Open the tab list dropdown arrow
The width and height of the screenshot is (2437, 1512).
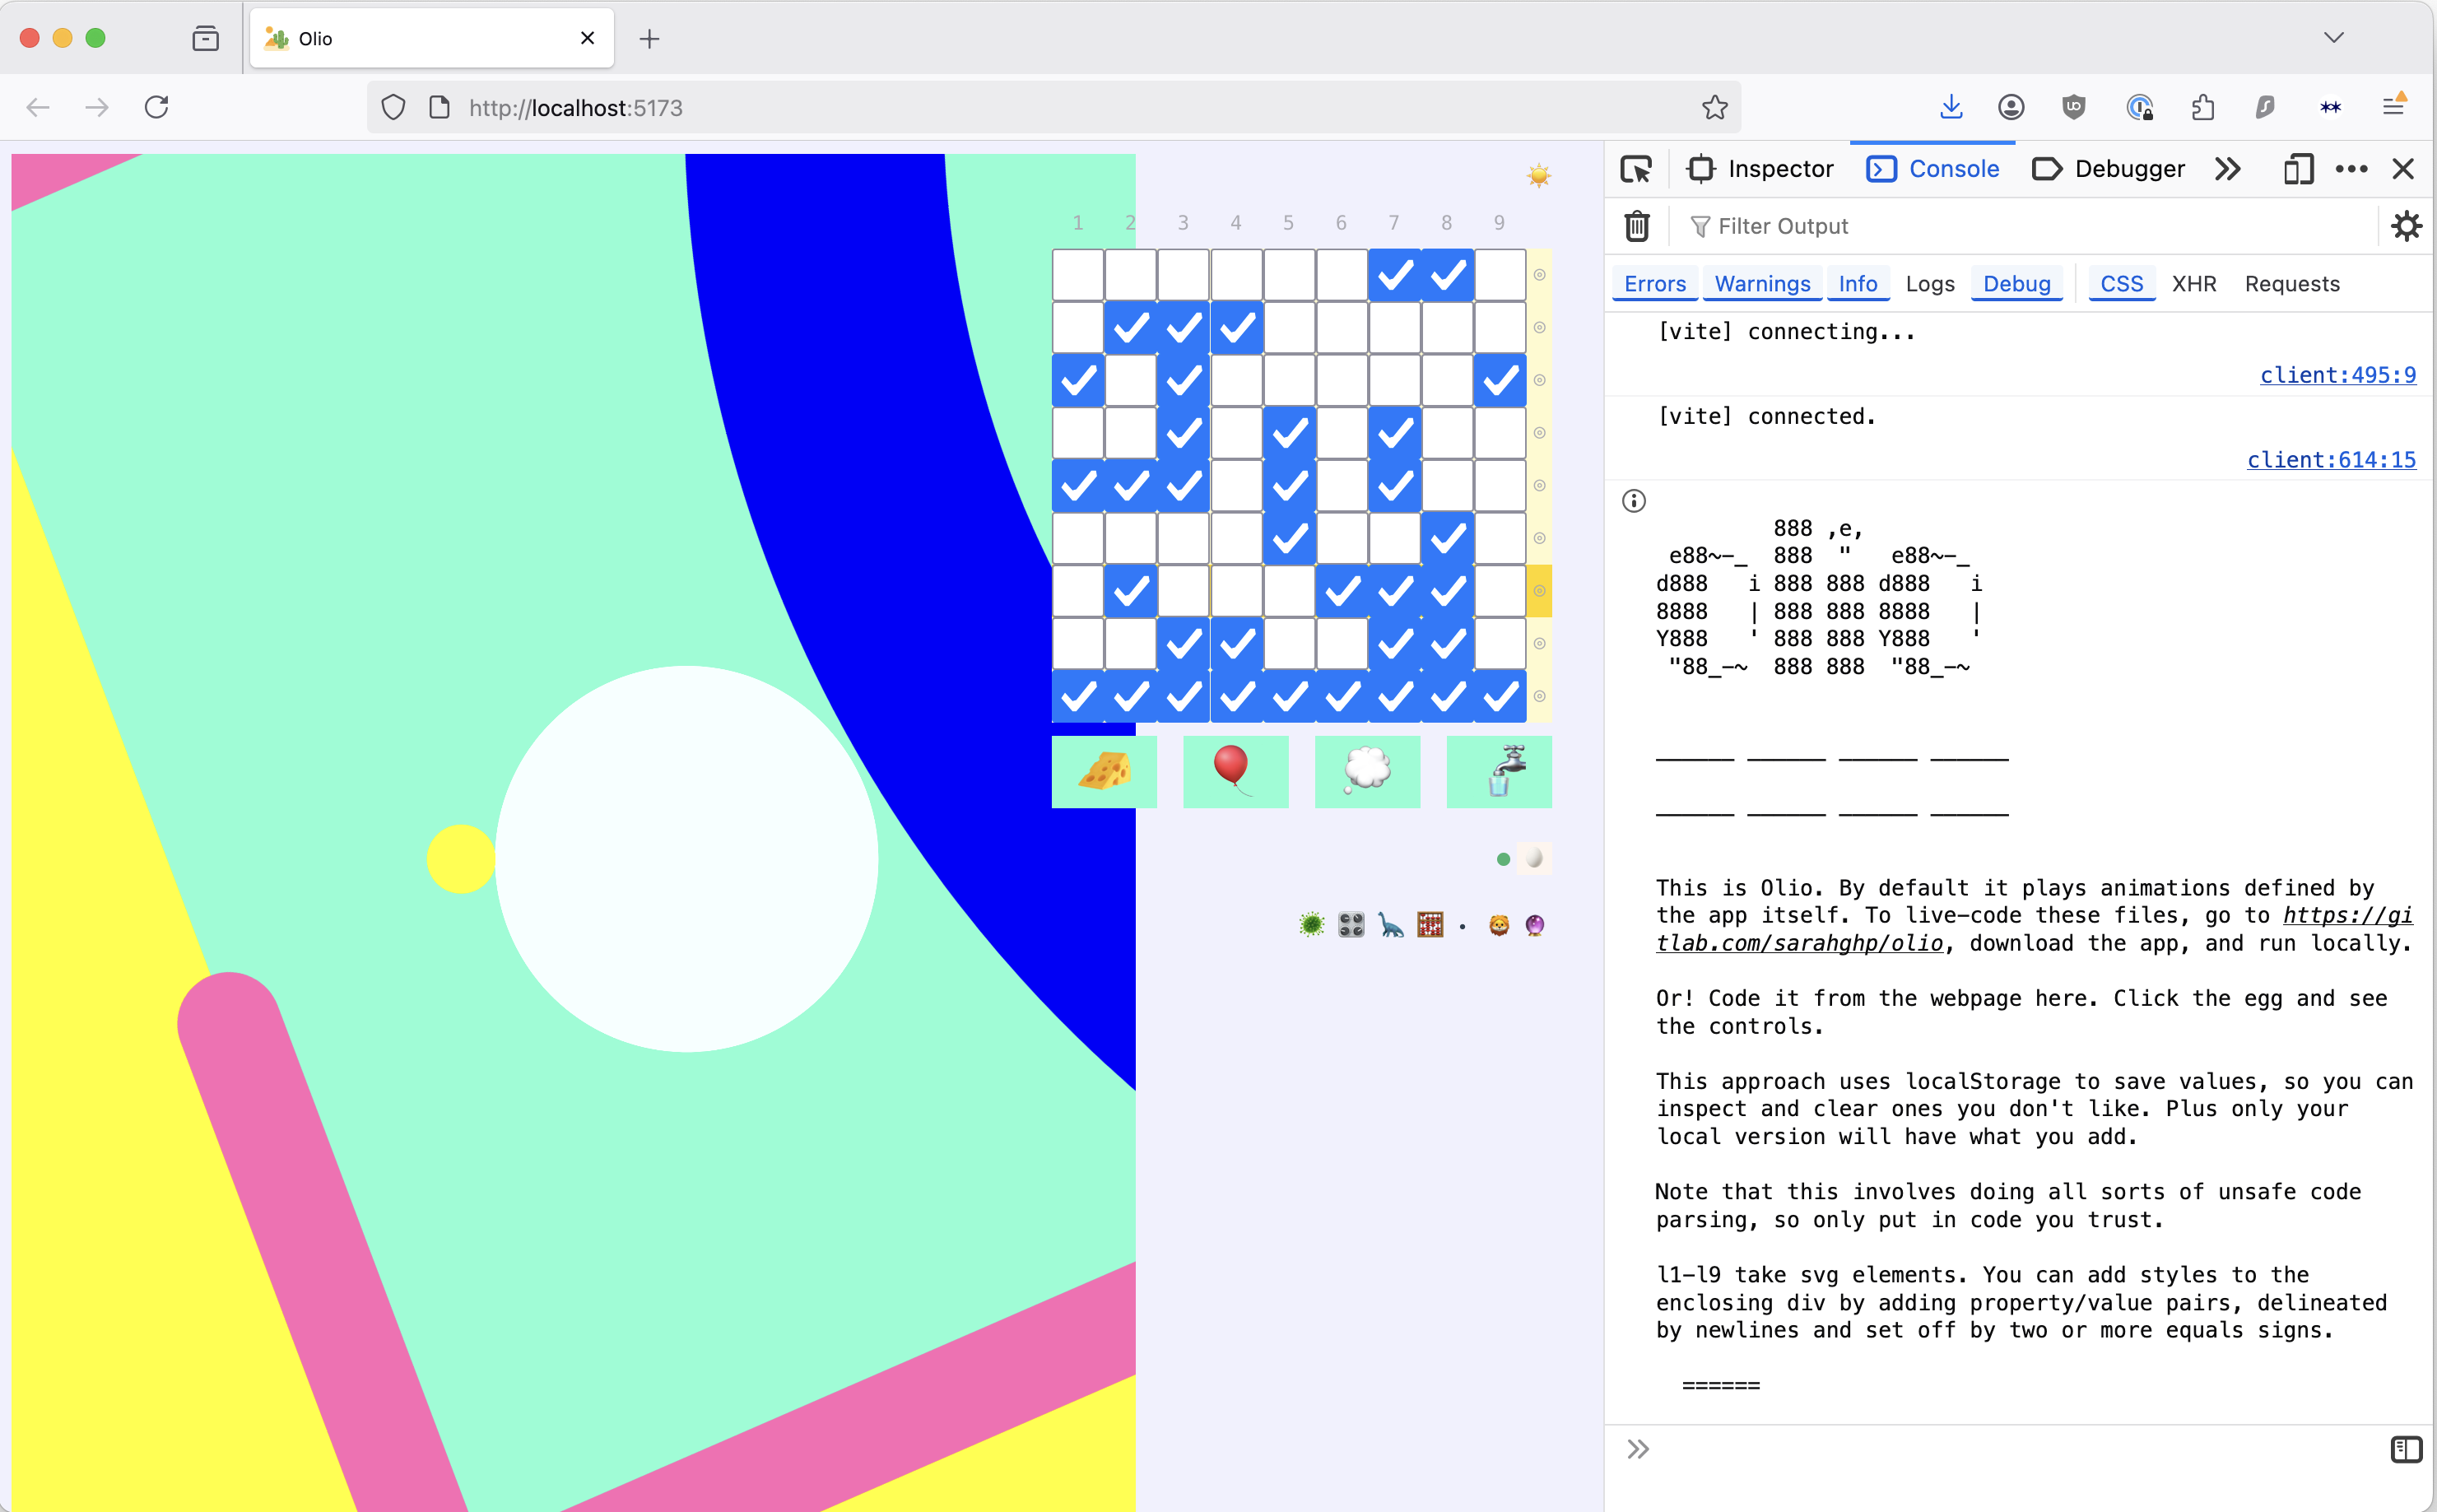coord(2333,38)
